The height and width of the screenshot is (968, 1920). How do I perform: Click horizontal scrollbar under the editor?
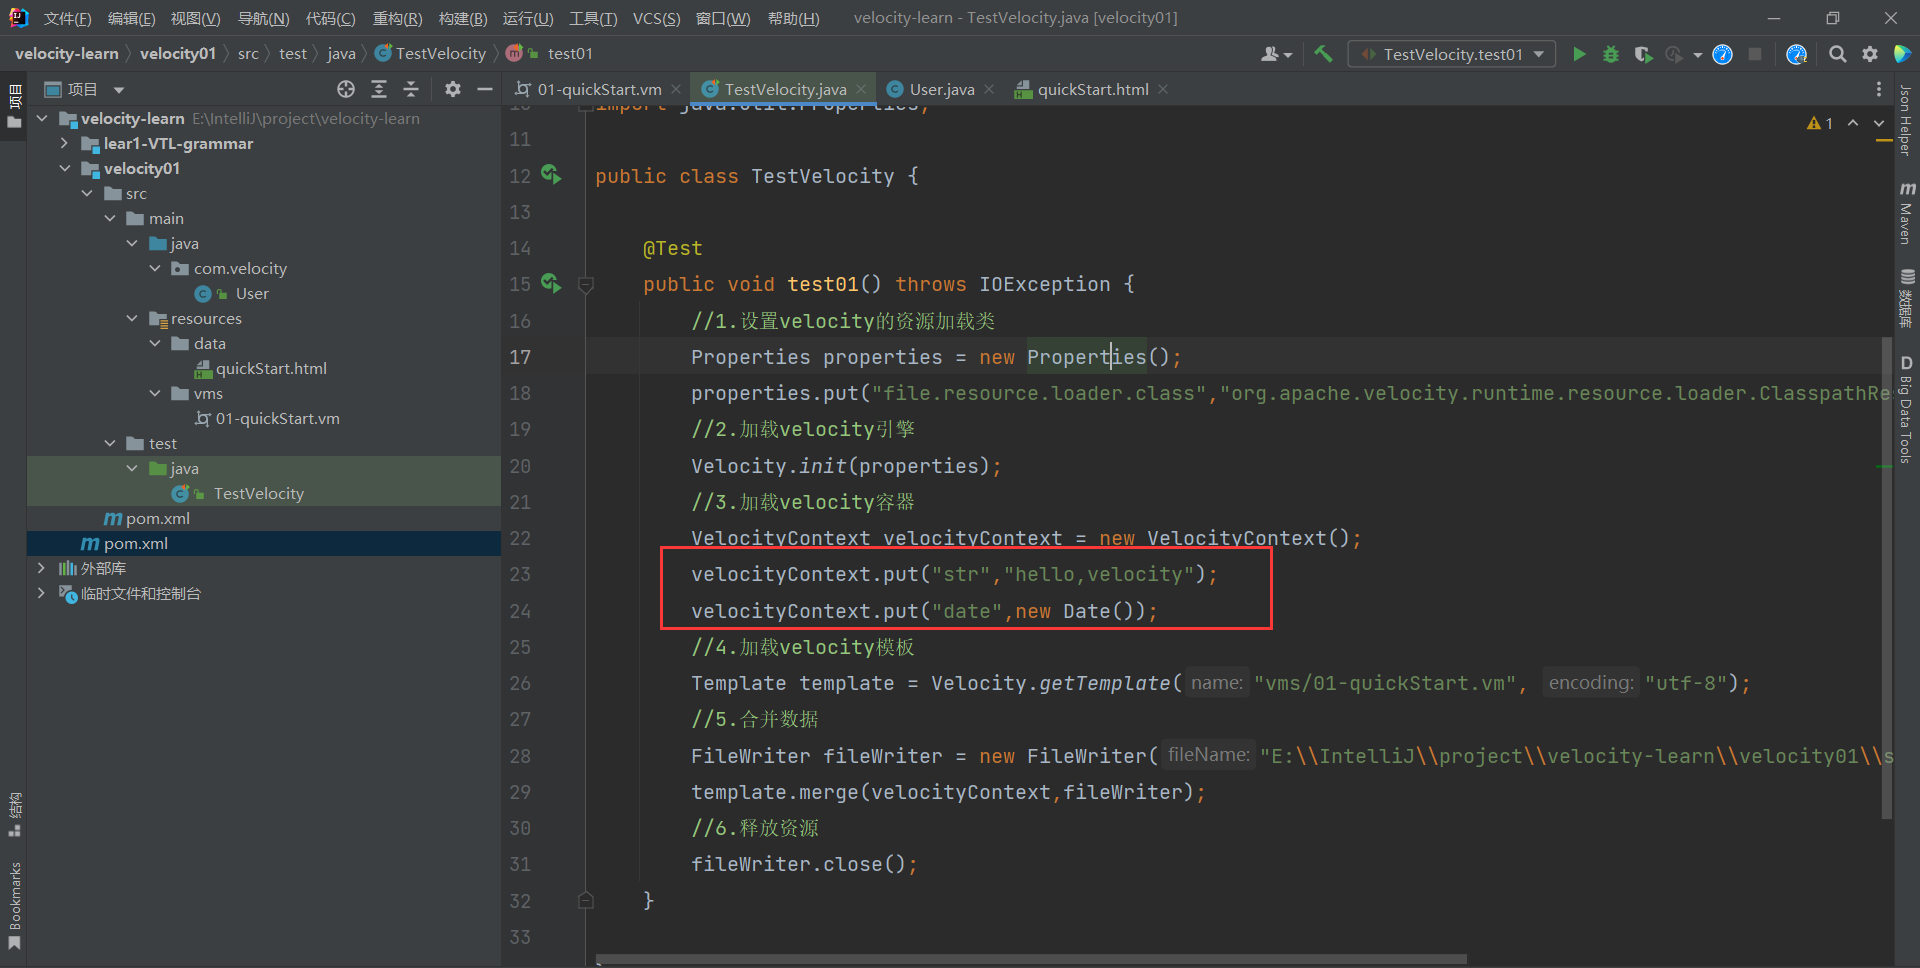point(1031,959)
